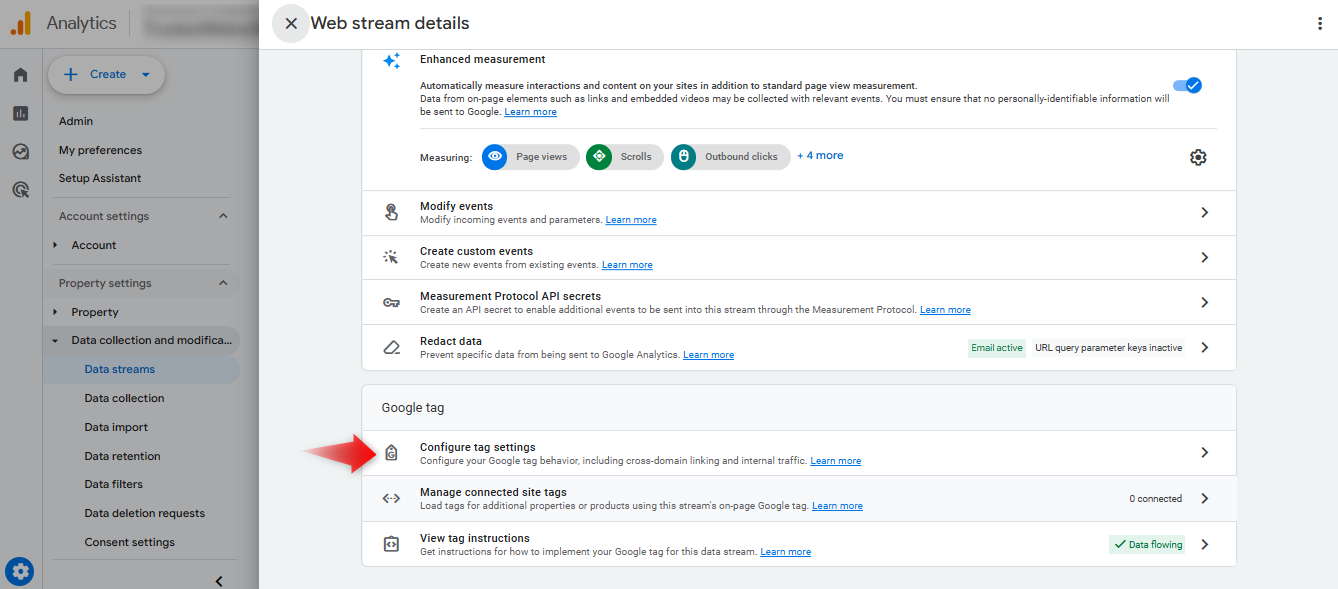Image resolution: width=1338 pixels, height=589 pixels.
Task: Click the Page views eye chip
Action: pyautogui.click(x=530, y=157)
